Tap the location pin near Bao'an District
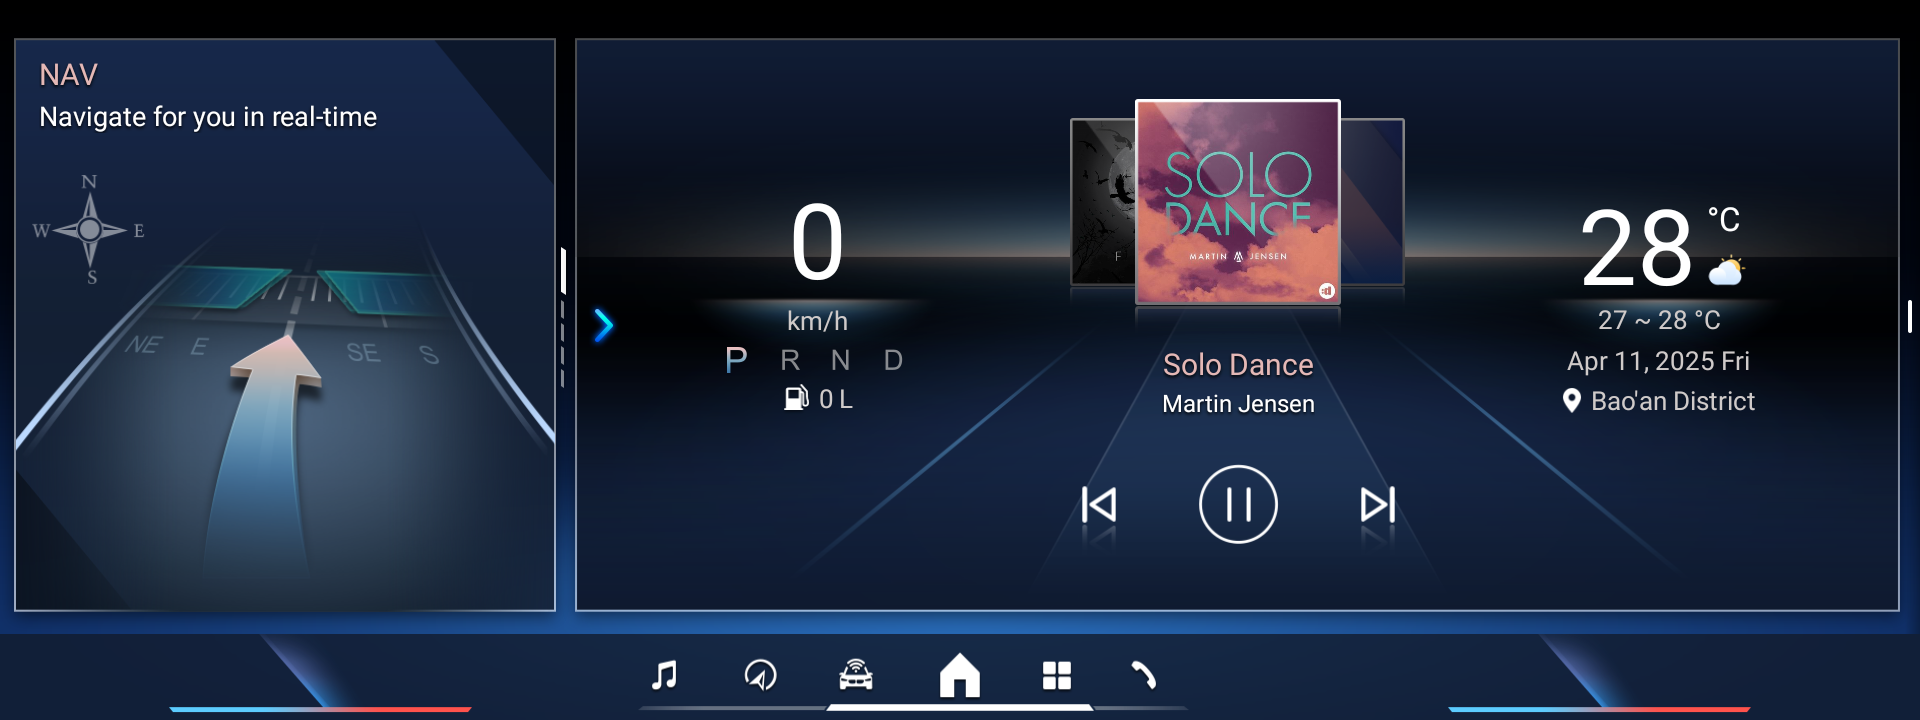 pyautogui.click(x=1571, y=401)
